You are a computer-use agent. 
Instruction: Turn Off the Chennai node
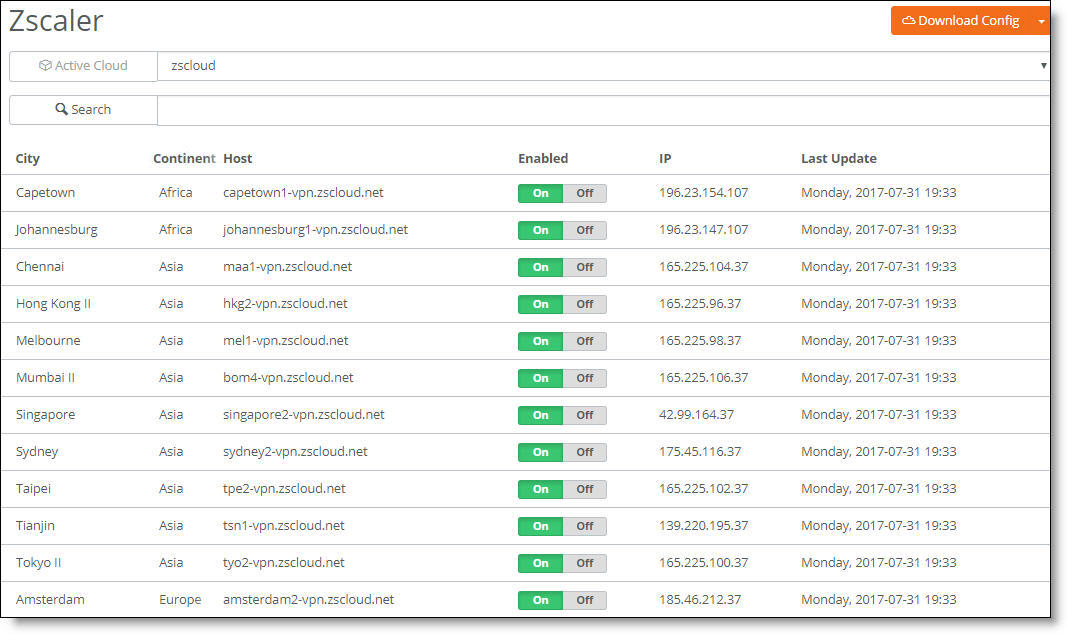tap(585, 267)
